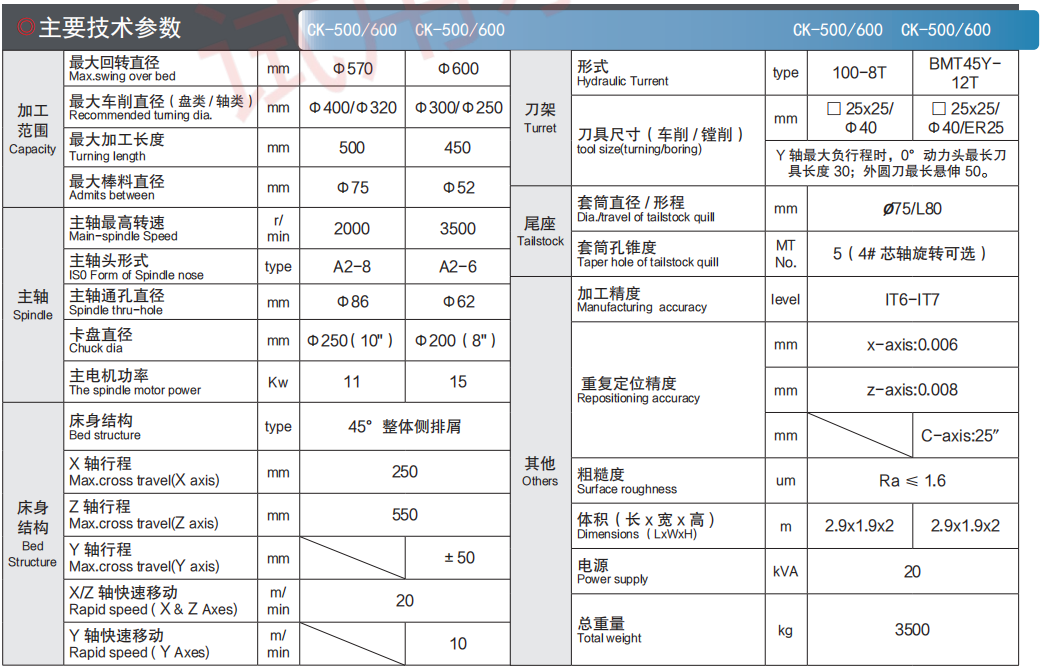Click the A2-8 spindle nose cell
Screen dimensions: 1041x668
352,266
